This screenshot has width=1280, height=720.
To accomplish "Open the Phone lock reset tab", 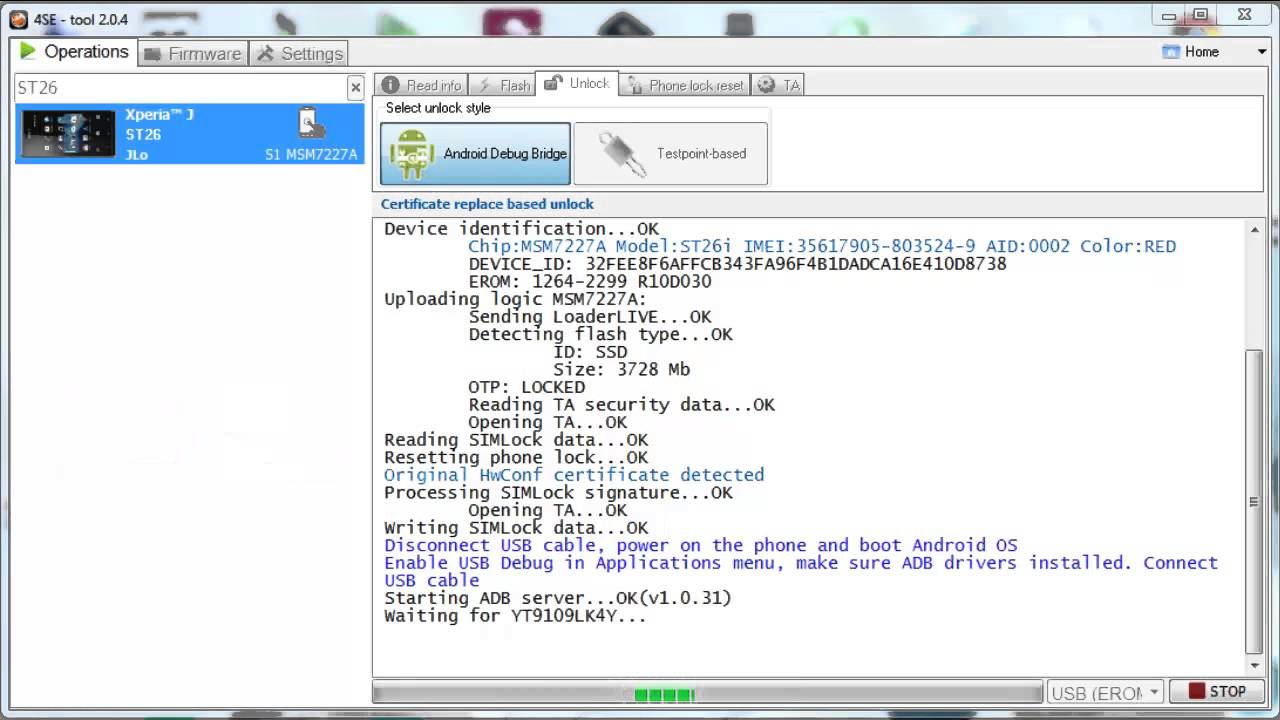I will (684, 85).
